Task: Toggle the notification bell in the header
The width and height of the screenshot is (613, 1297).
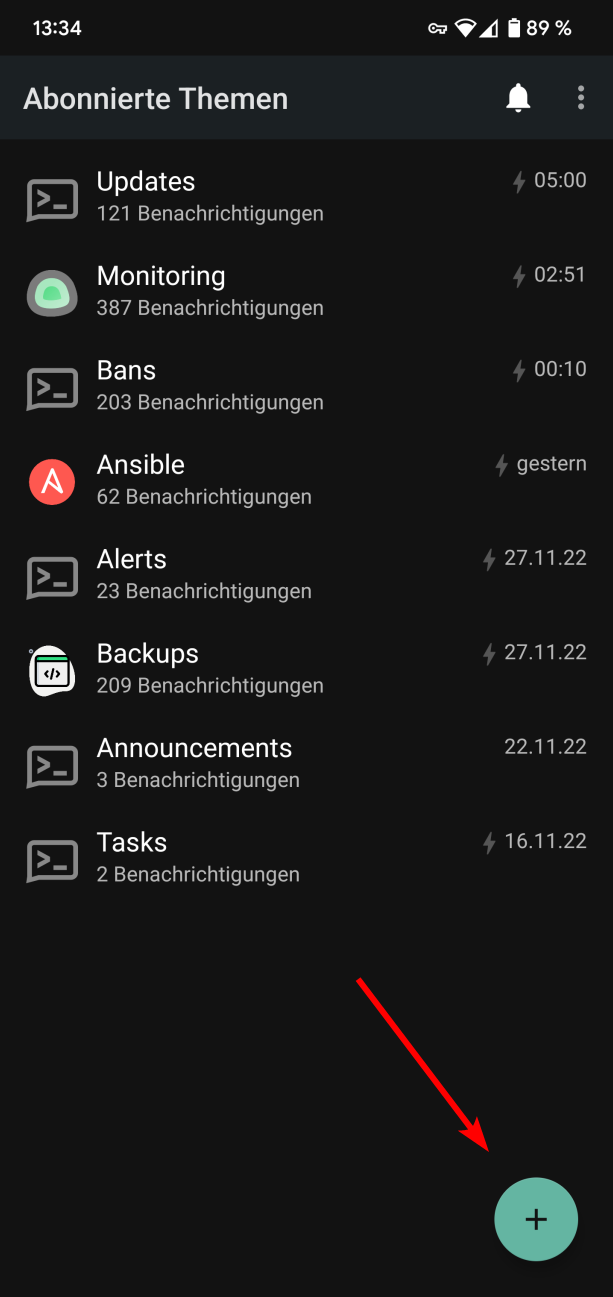Action: click(x=518, y=98)
